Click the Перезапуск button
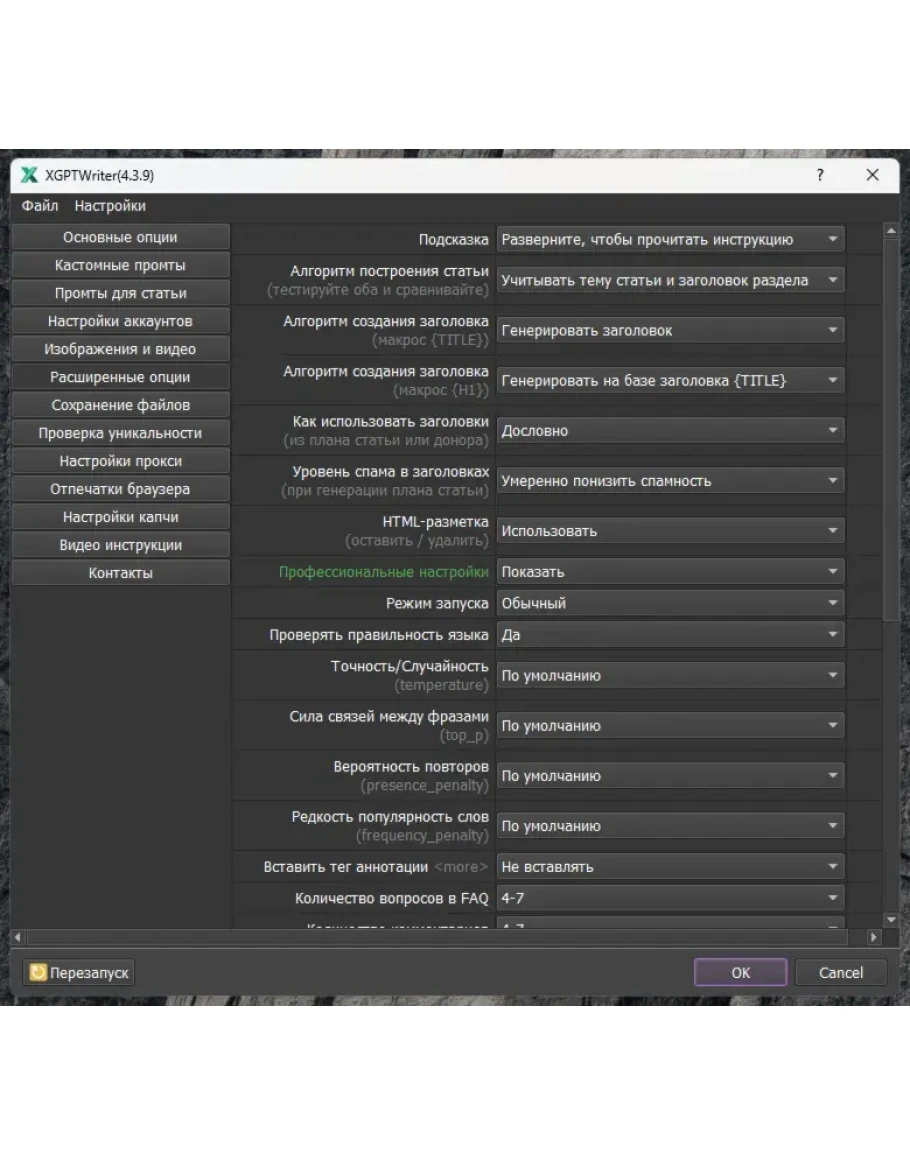The image size is (910, 1155). (x=79, y=972)
